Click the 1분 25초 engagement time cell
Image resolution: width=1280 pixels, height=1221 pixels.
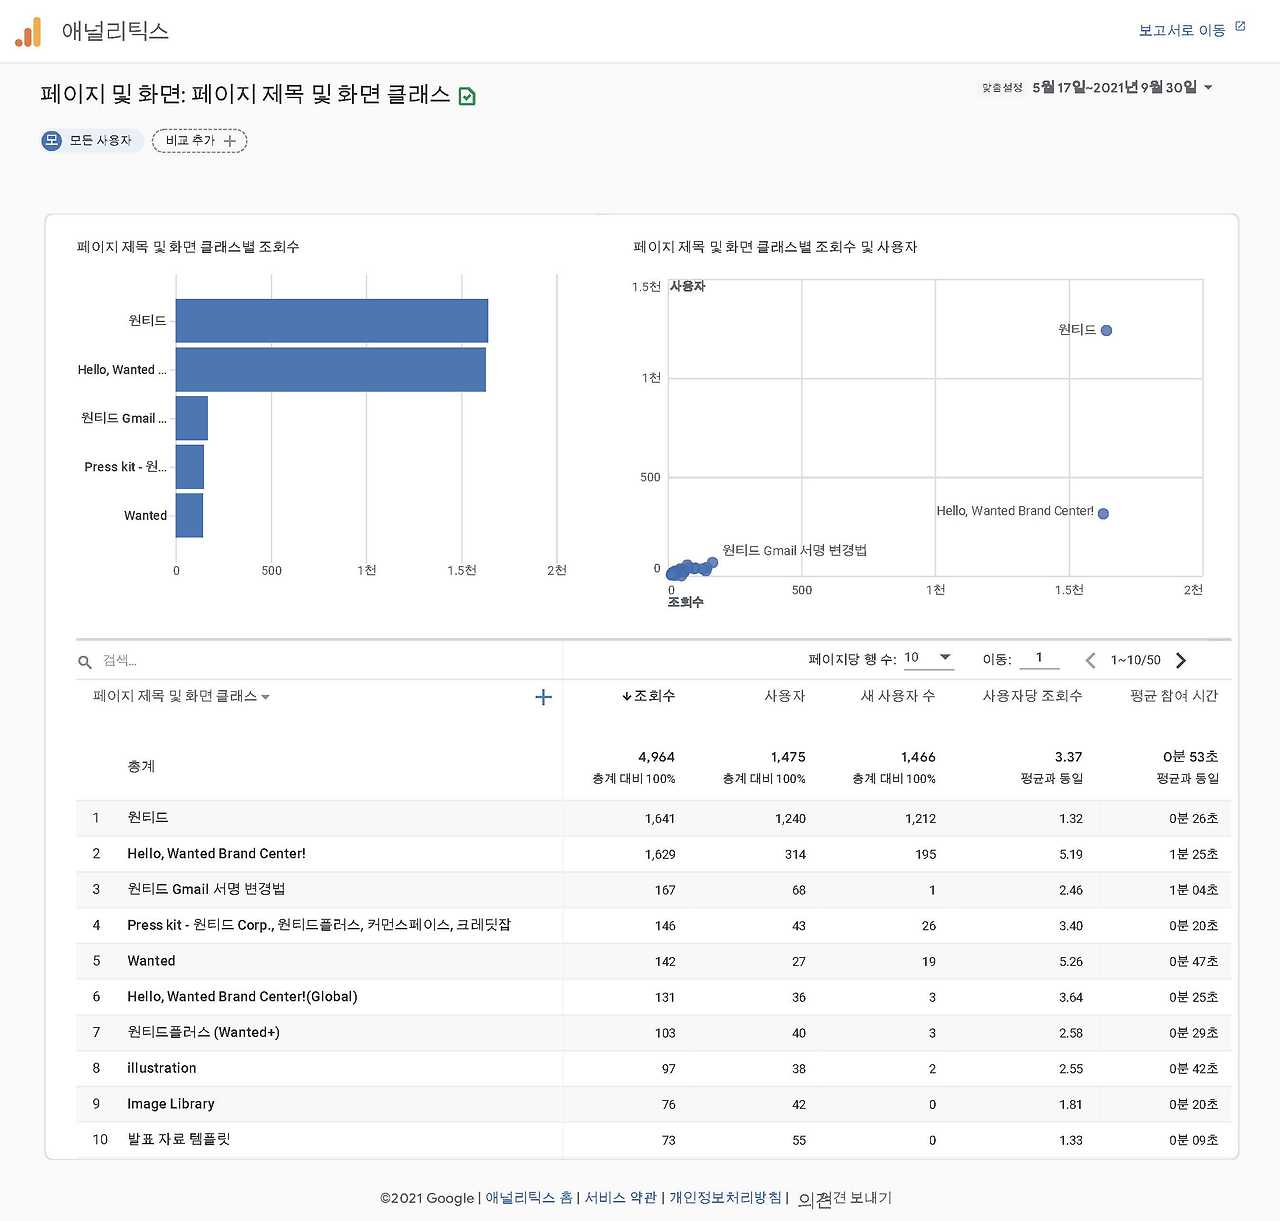tap(1194, 855)
